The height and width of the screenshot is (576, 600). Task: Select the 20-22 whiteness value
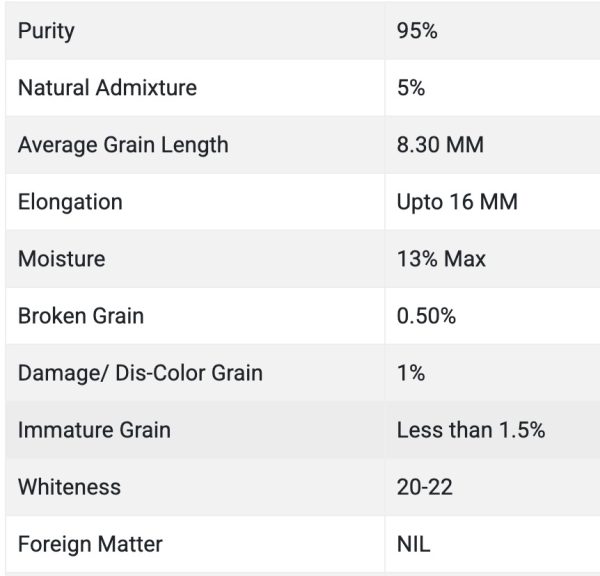coord(423,487)
